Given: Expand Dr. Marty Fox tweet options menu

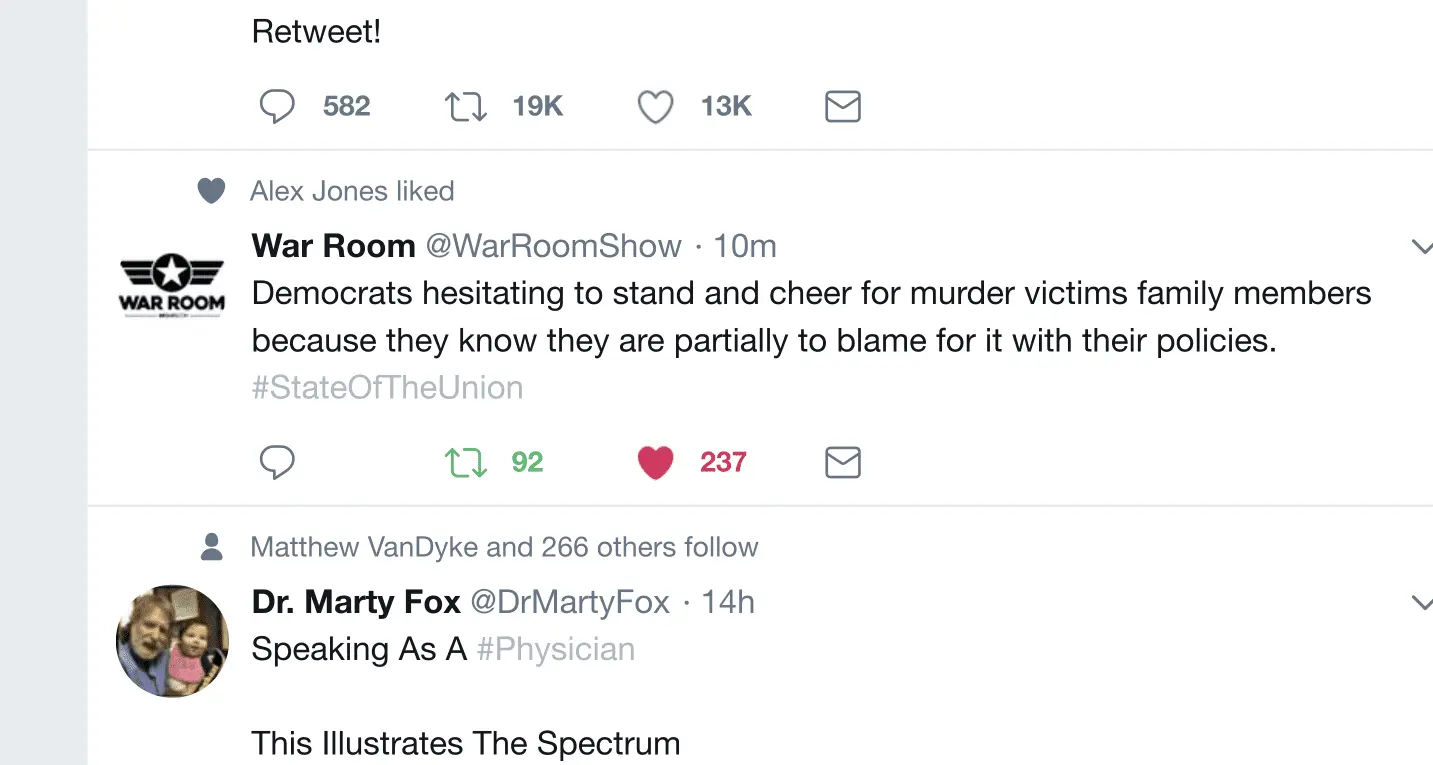Looking at the screenshot, I should pyautogui.click(x=1420, y=602).
